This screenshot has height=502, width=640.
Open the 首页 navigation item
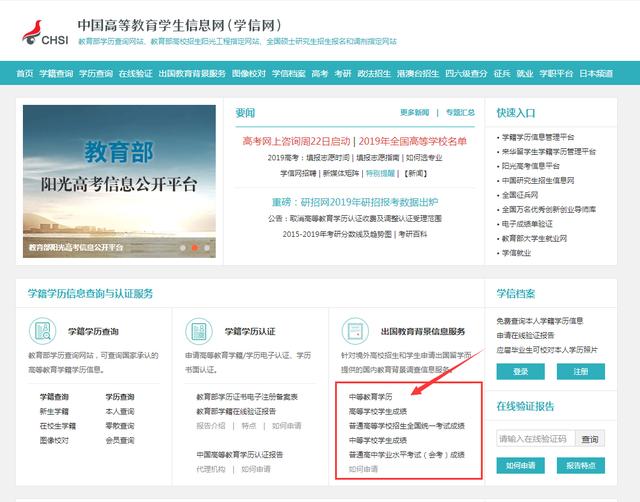[x=24, y=73]
